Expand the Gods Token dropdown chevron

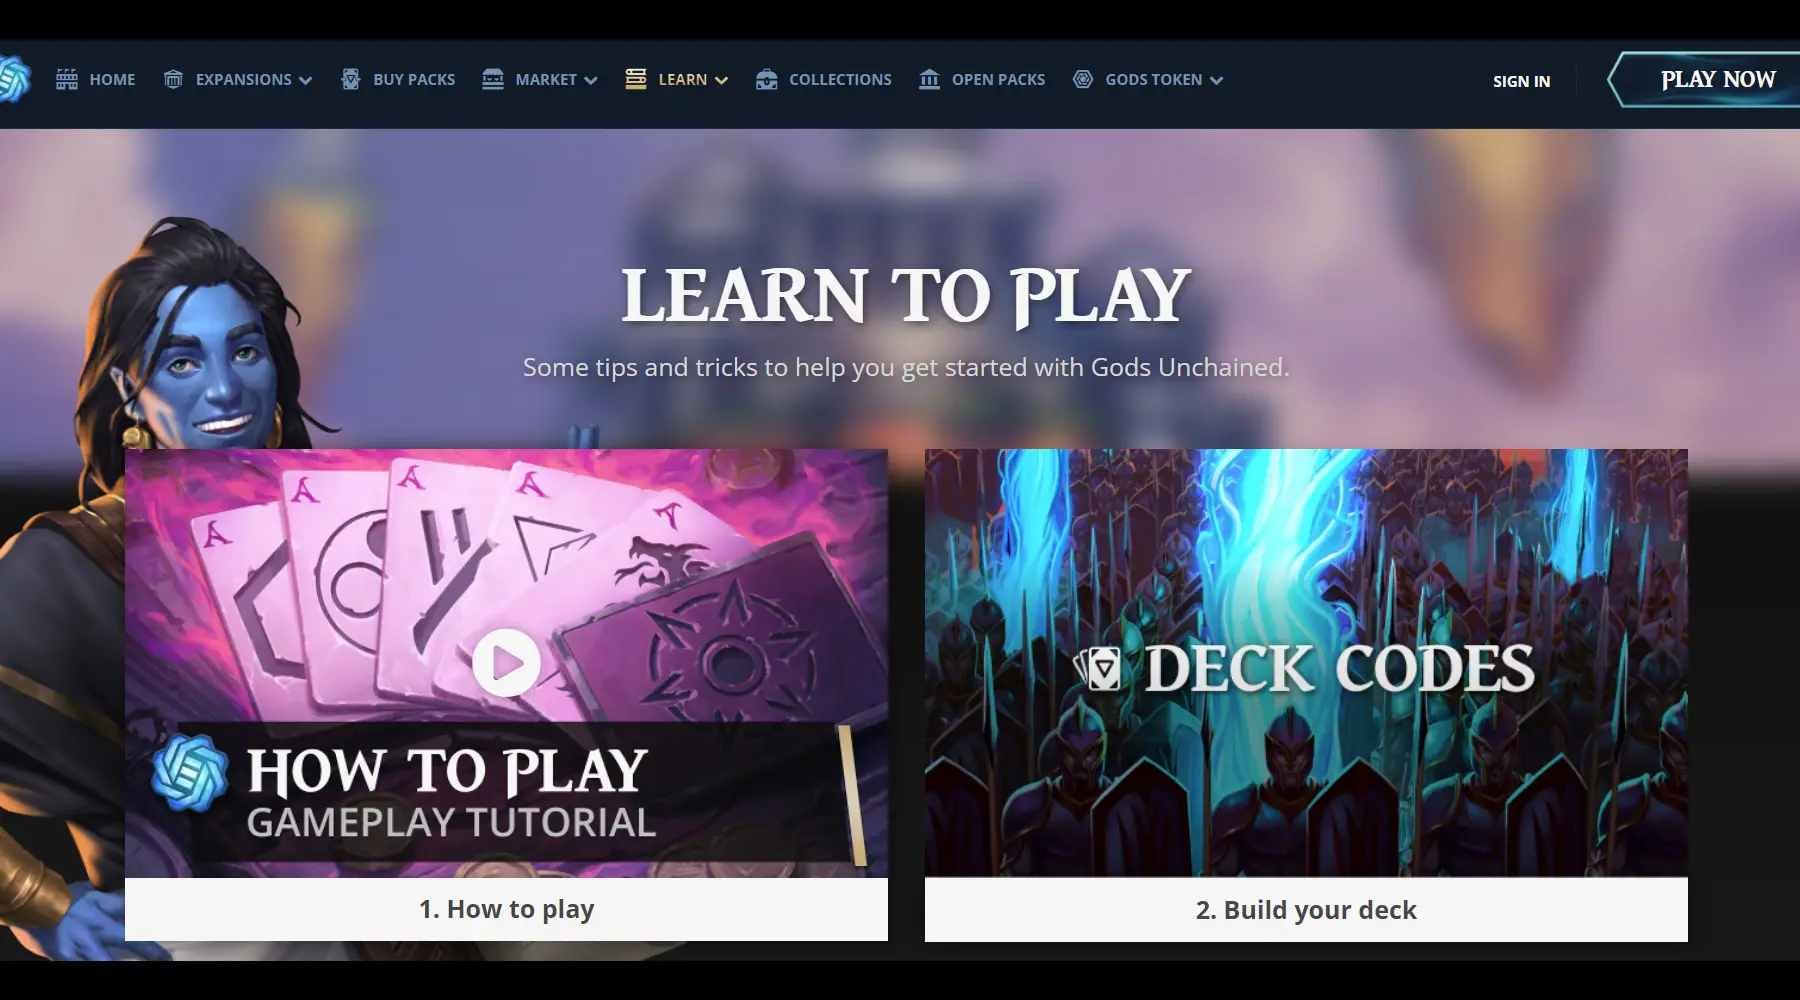click(1216, 80)
